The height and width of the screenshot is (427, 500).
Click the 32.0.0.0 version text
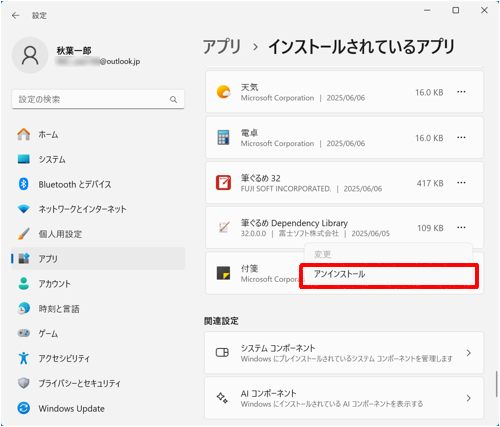click(253, 233)
